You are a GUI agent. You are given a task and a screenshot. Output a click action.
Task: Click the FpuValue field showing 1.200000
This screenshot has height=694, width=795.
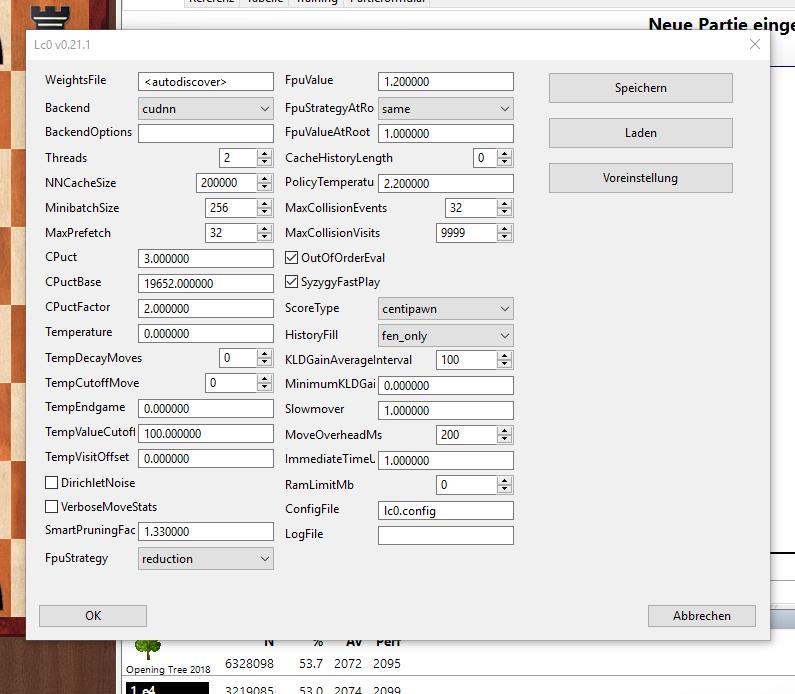click(446, 82)
